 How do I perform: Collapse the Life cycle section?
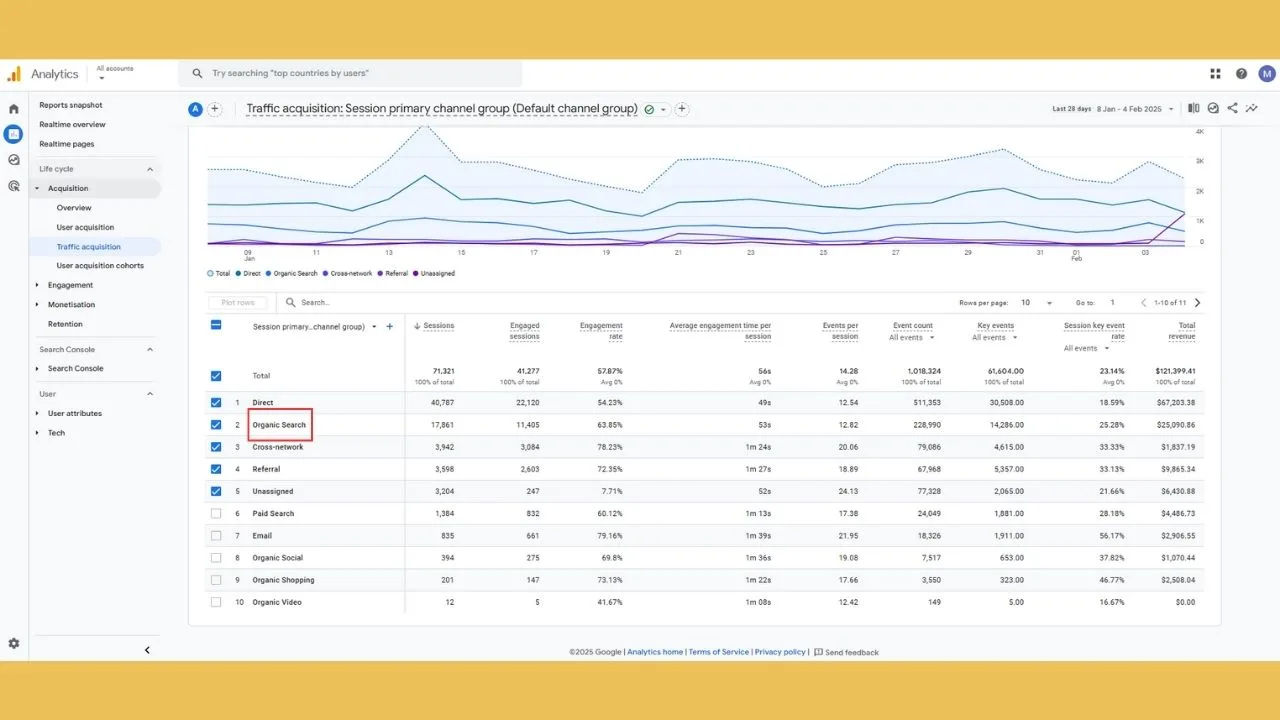click(150, 169)
